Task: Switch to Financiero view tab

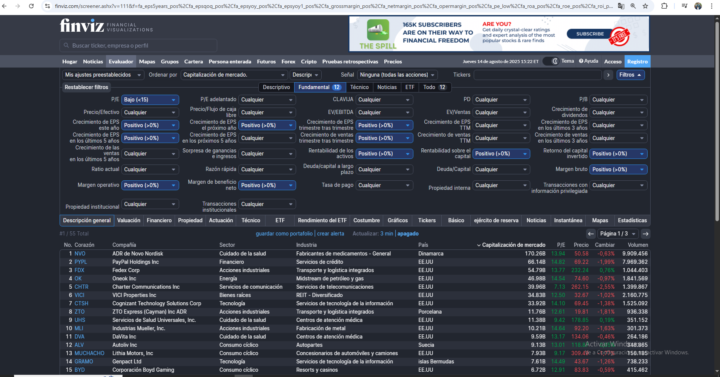Action: point(159,220)
